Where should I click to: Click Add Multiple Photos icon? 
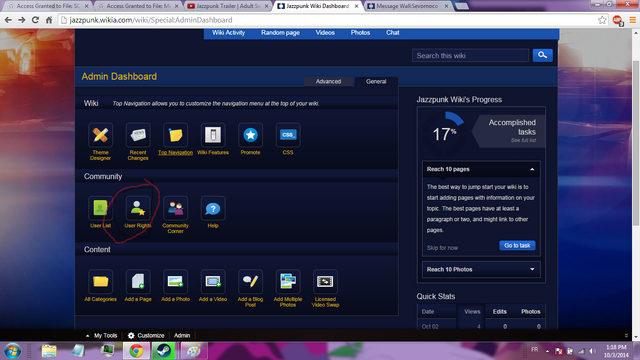coord(288,282)
